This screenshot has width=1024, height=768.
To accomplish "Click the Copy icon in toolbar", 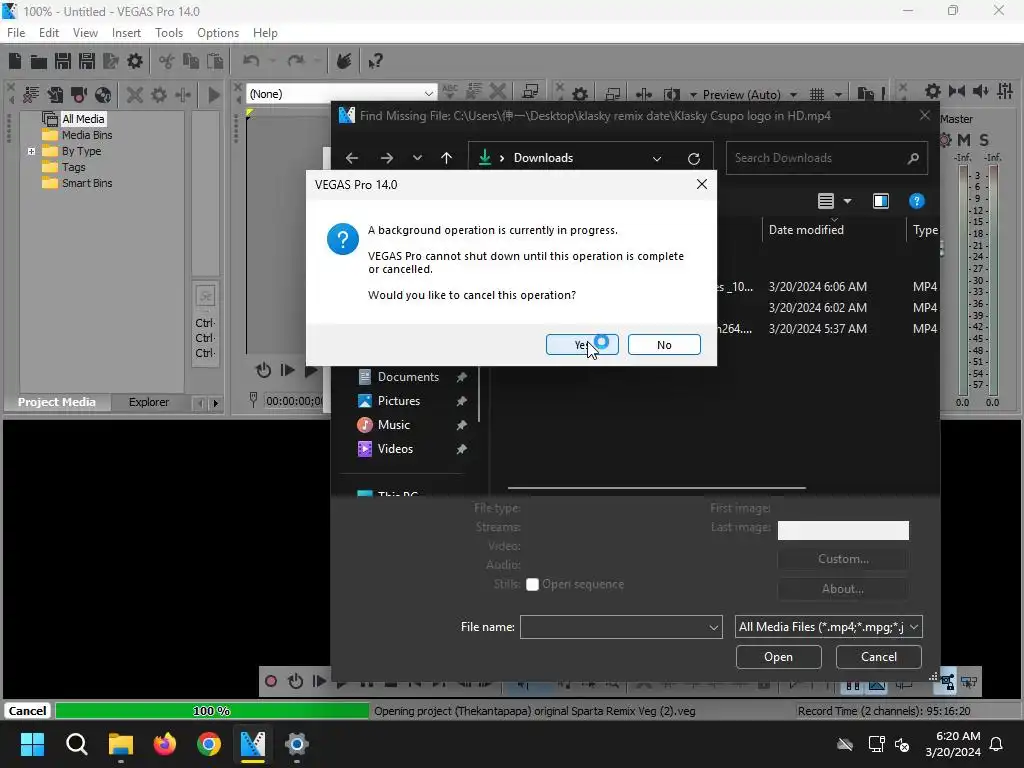I will coord(191,61).
